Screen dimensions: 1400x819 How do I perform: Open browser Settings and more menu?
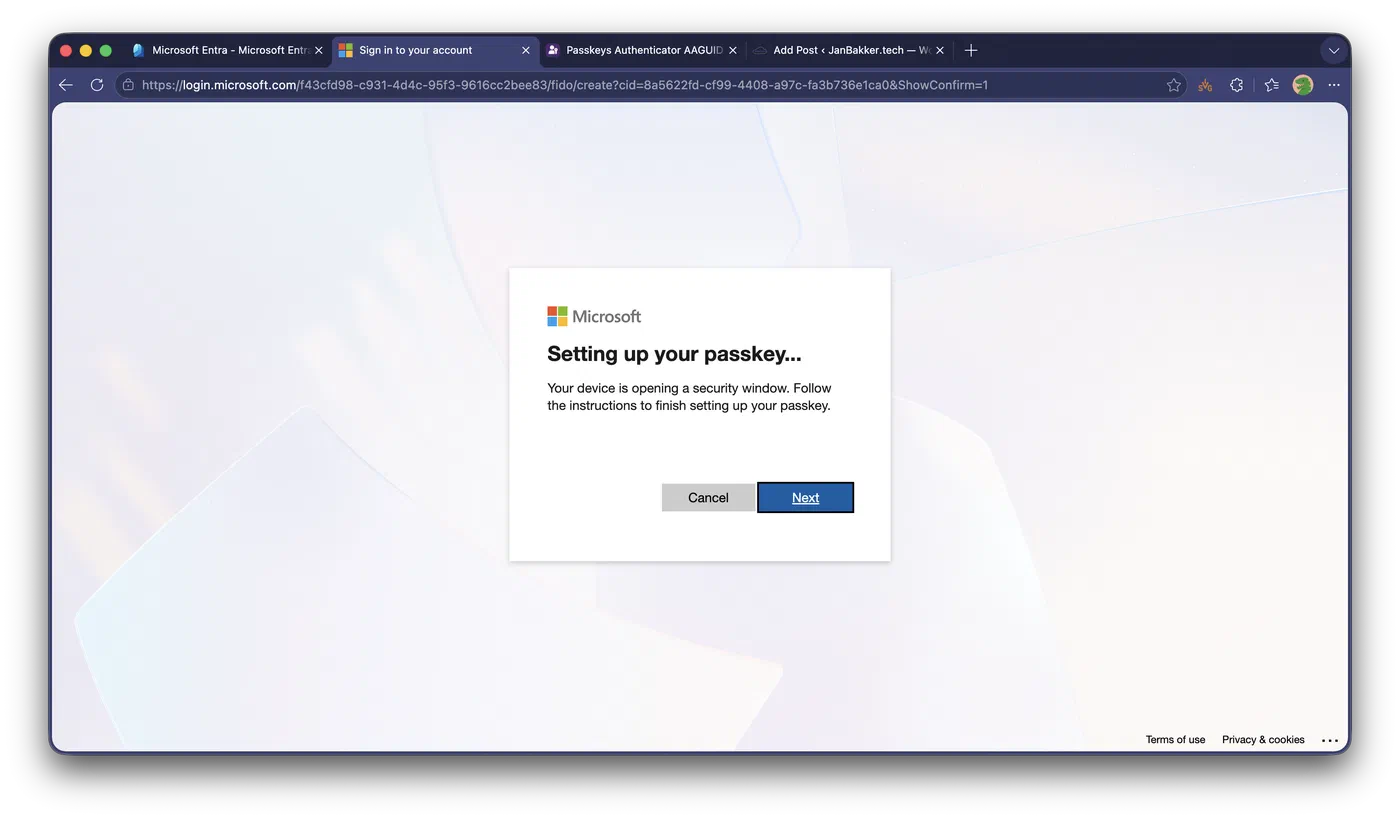coord(1334,85)
